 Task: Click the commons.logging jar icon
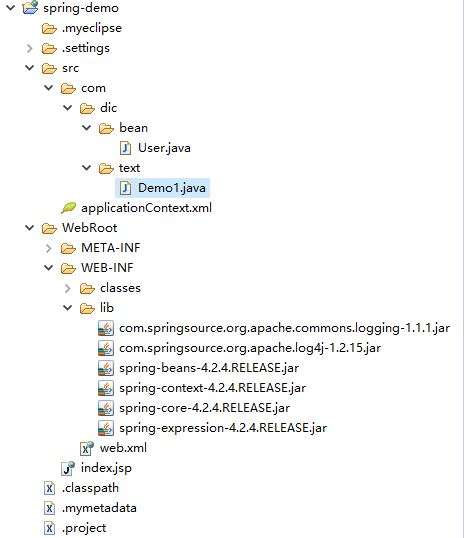[x=106, y=328]
